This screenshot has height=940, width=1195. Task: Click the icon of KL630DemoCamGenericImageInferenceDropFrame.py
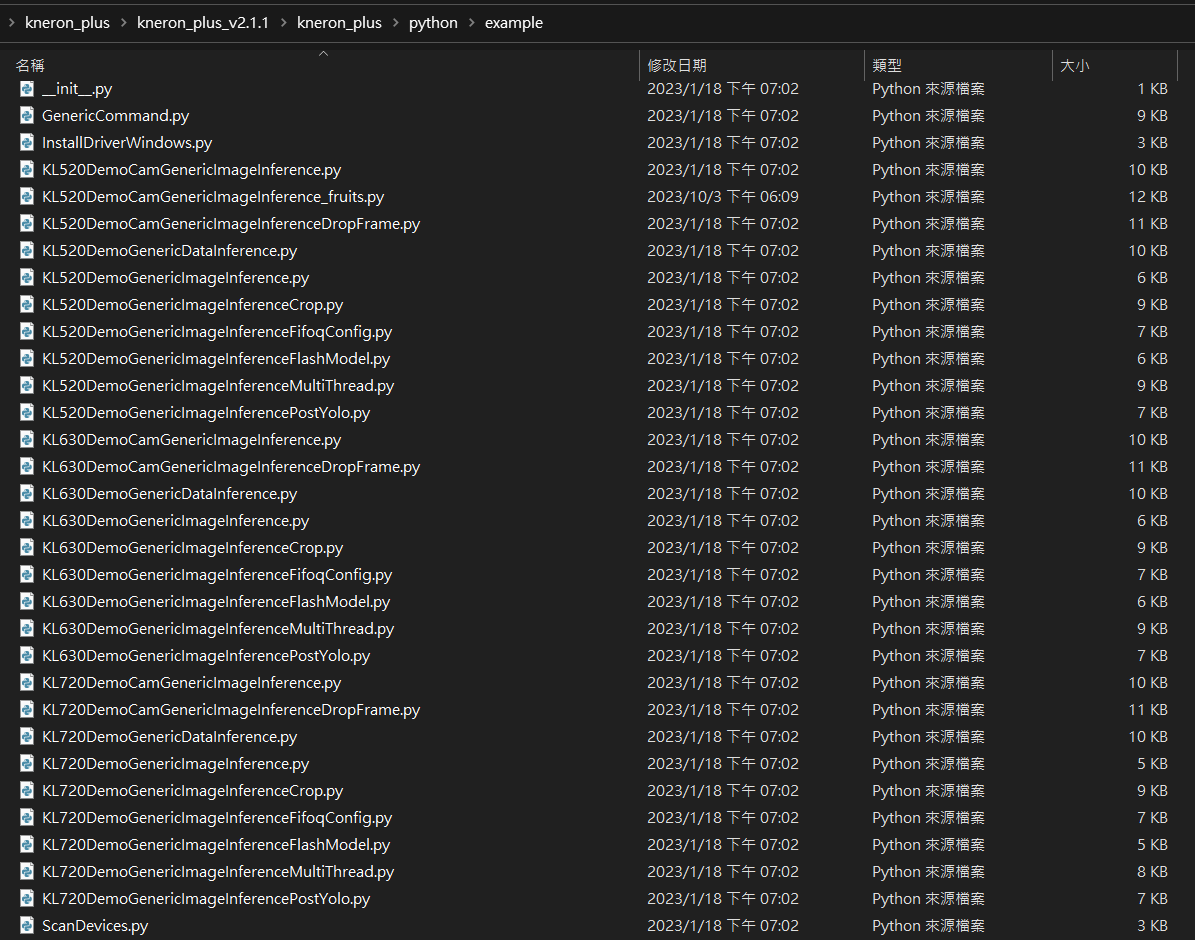point(27,467)
